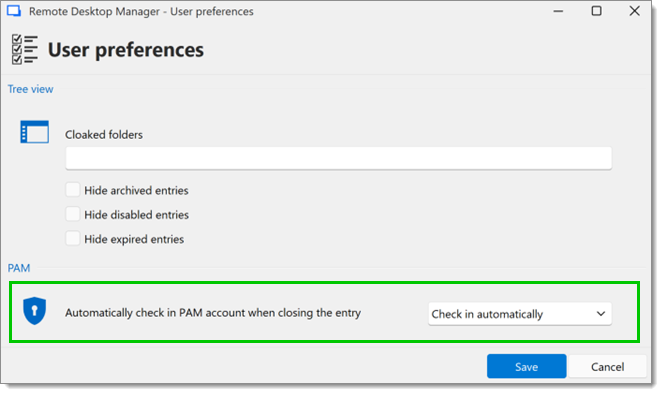This screenshot has width=662, height=394.
Task: Click the Hide archived entries label
Action: [136, 190]
